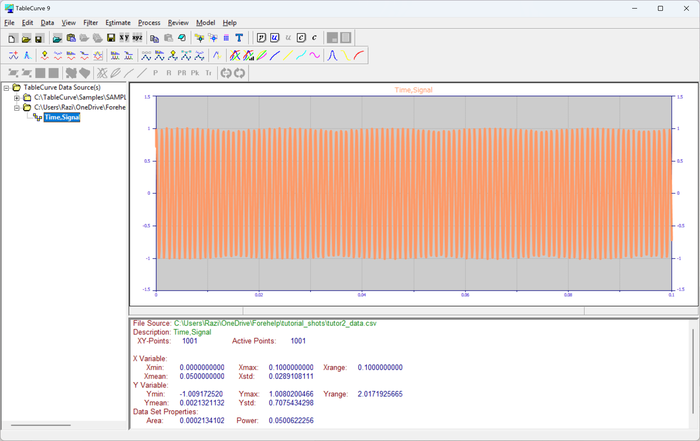Screen dimensions: 700x441
Task: Click the yellow nodes graph icon
Action: point(200,38)
